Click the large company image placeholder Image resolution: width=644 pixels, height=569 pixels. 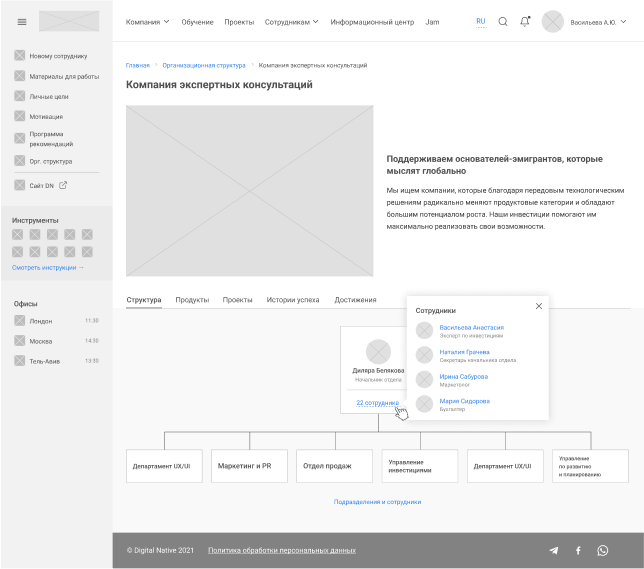tap(249, 191)
